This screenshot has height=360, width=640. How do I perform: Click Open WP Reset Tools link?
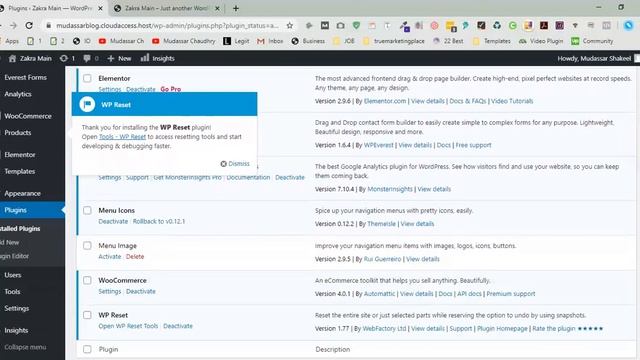[128, 326]
